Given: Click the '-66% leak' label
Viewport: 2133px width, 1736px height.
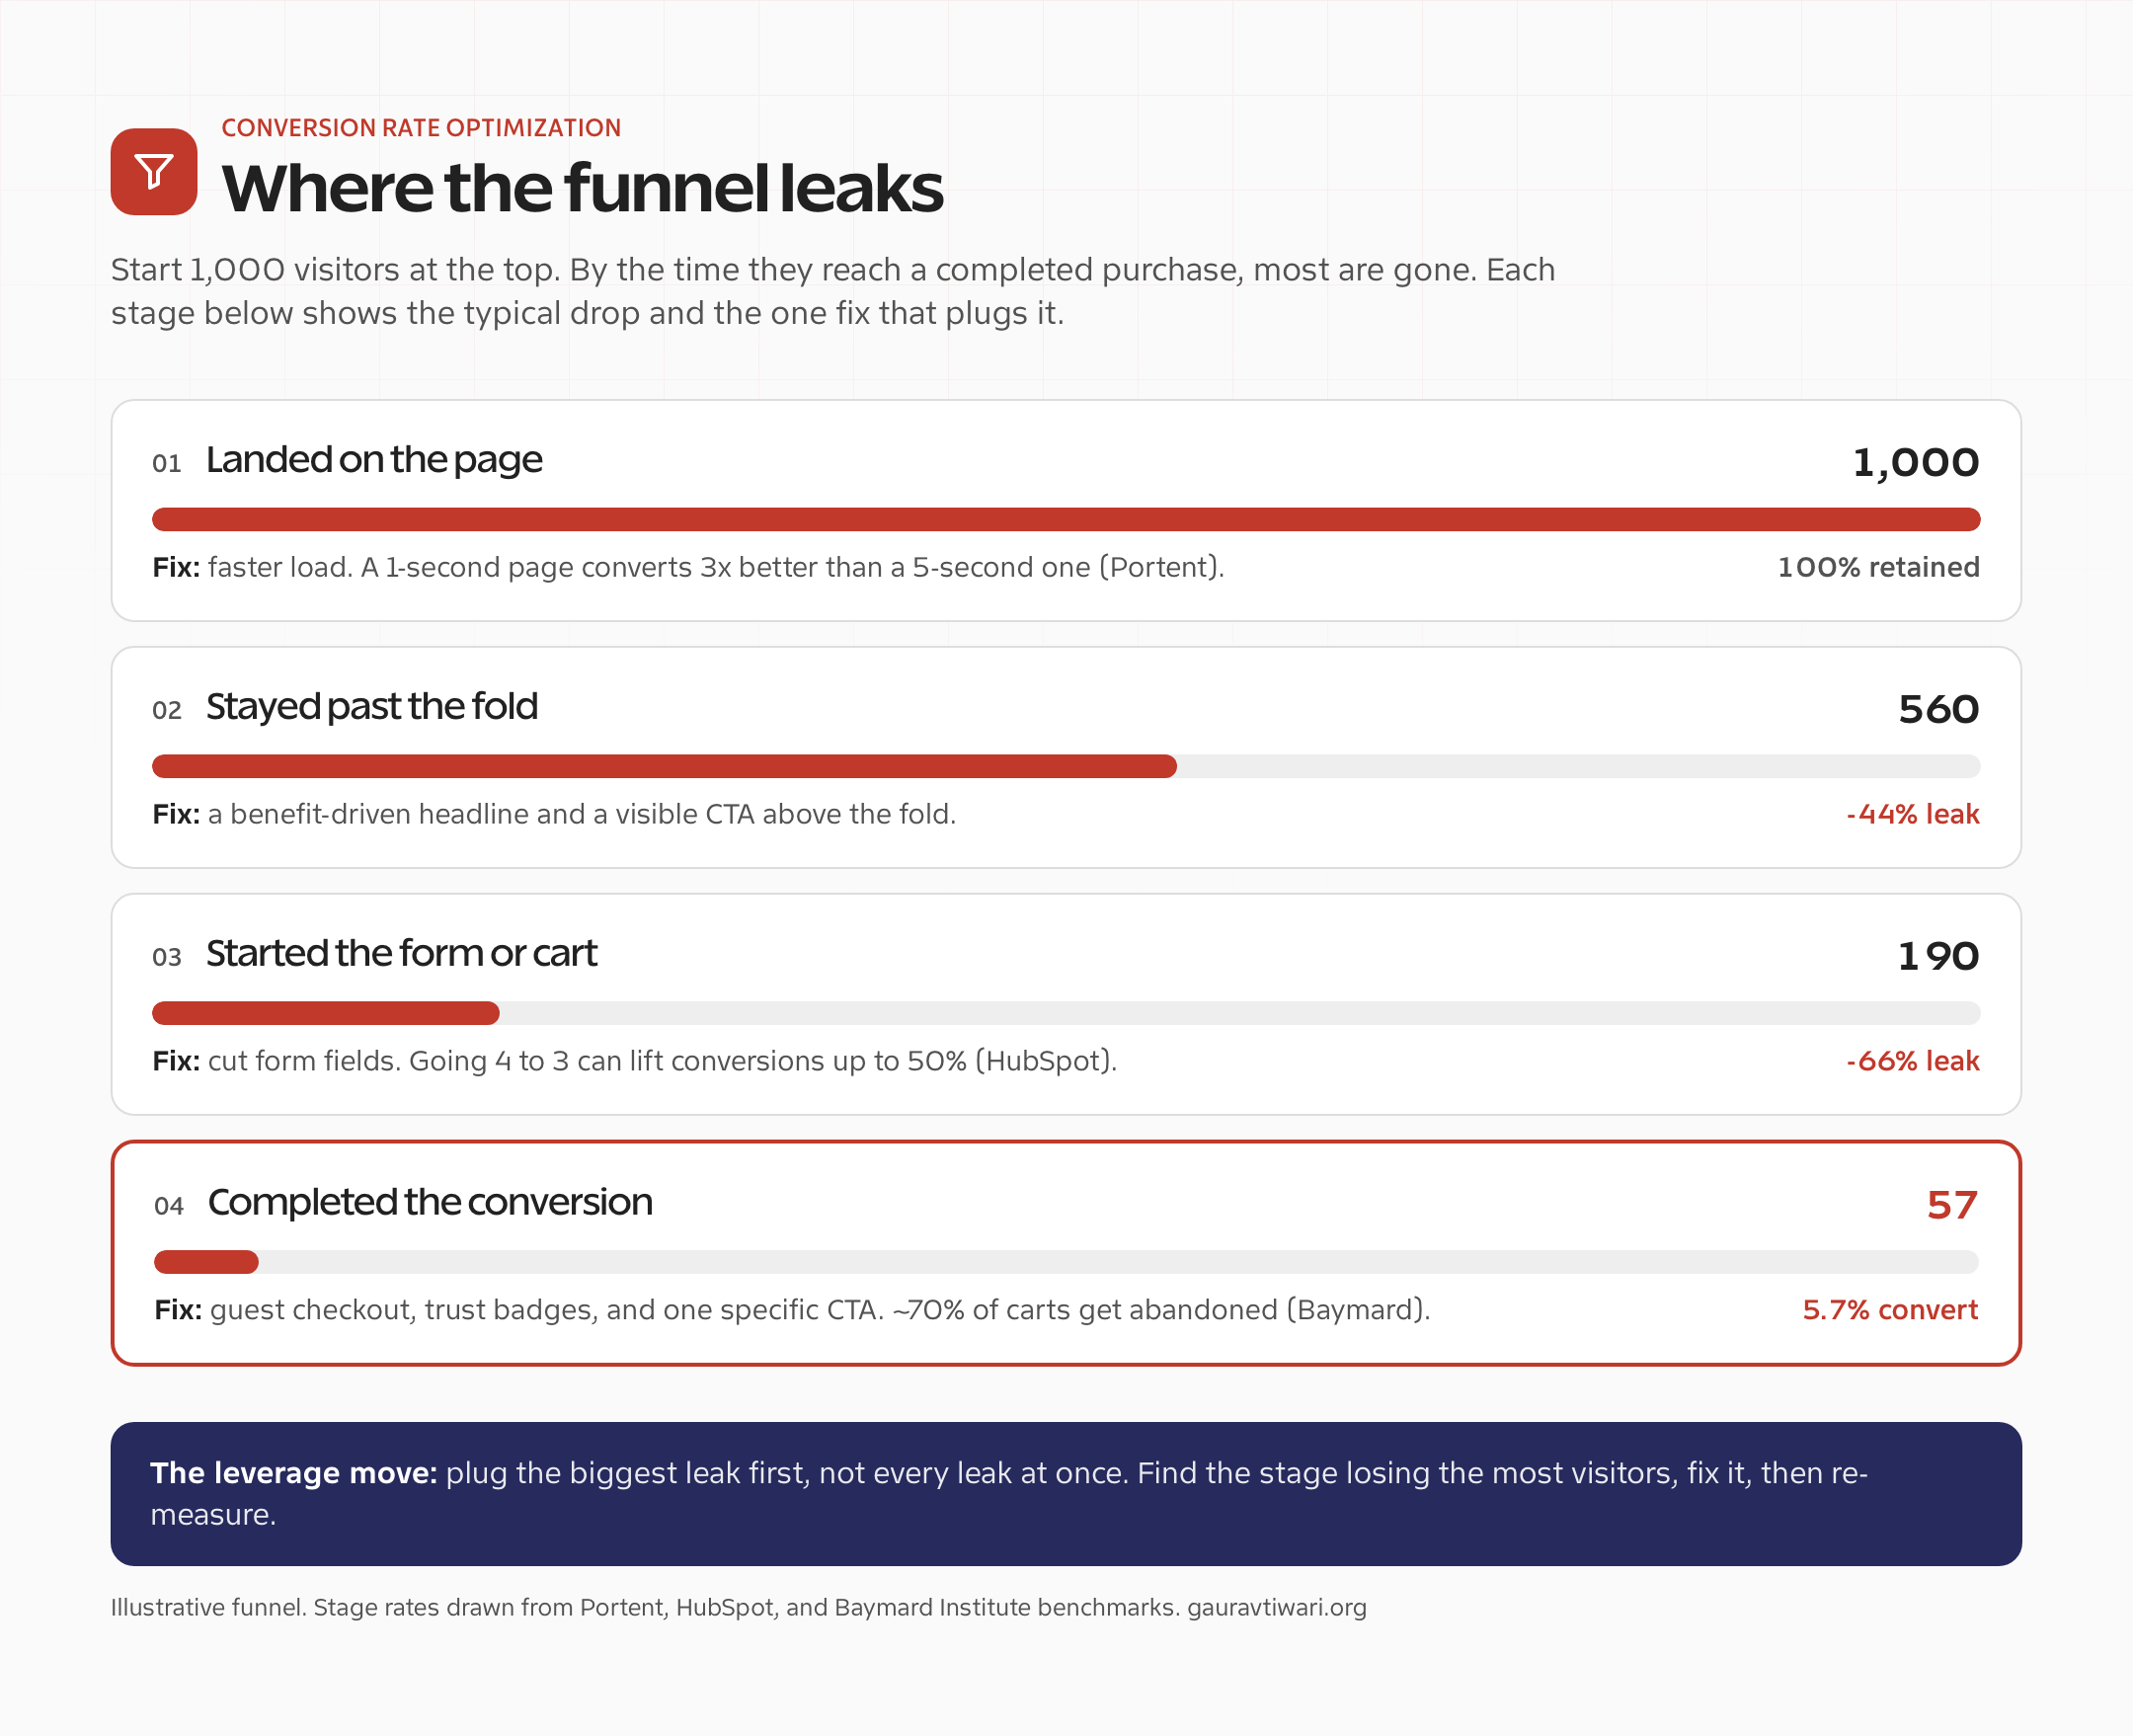Looking at the screenshot, I should click(1912, 1061).
